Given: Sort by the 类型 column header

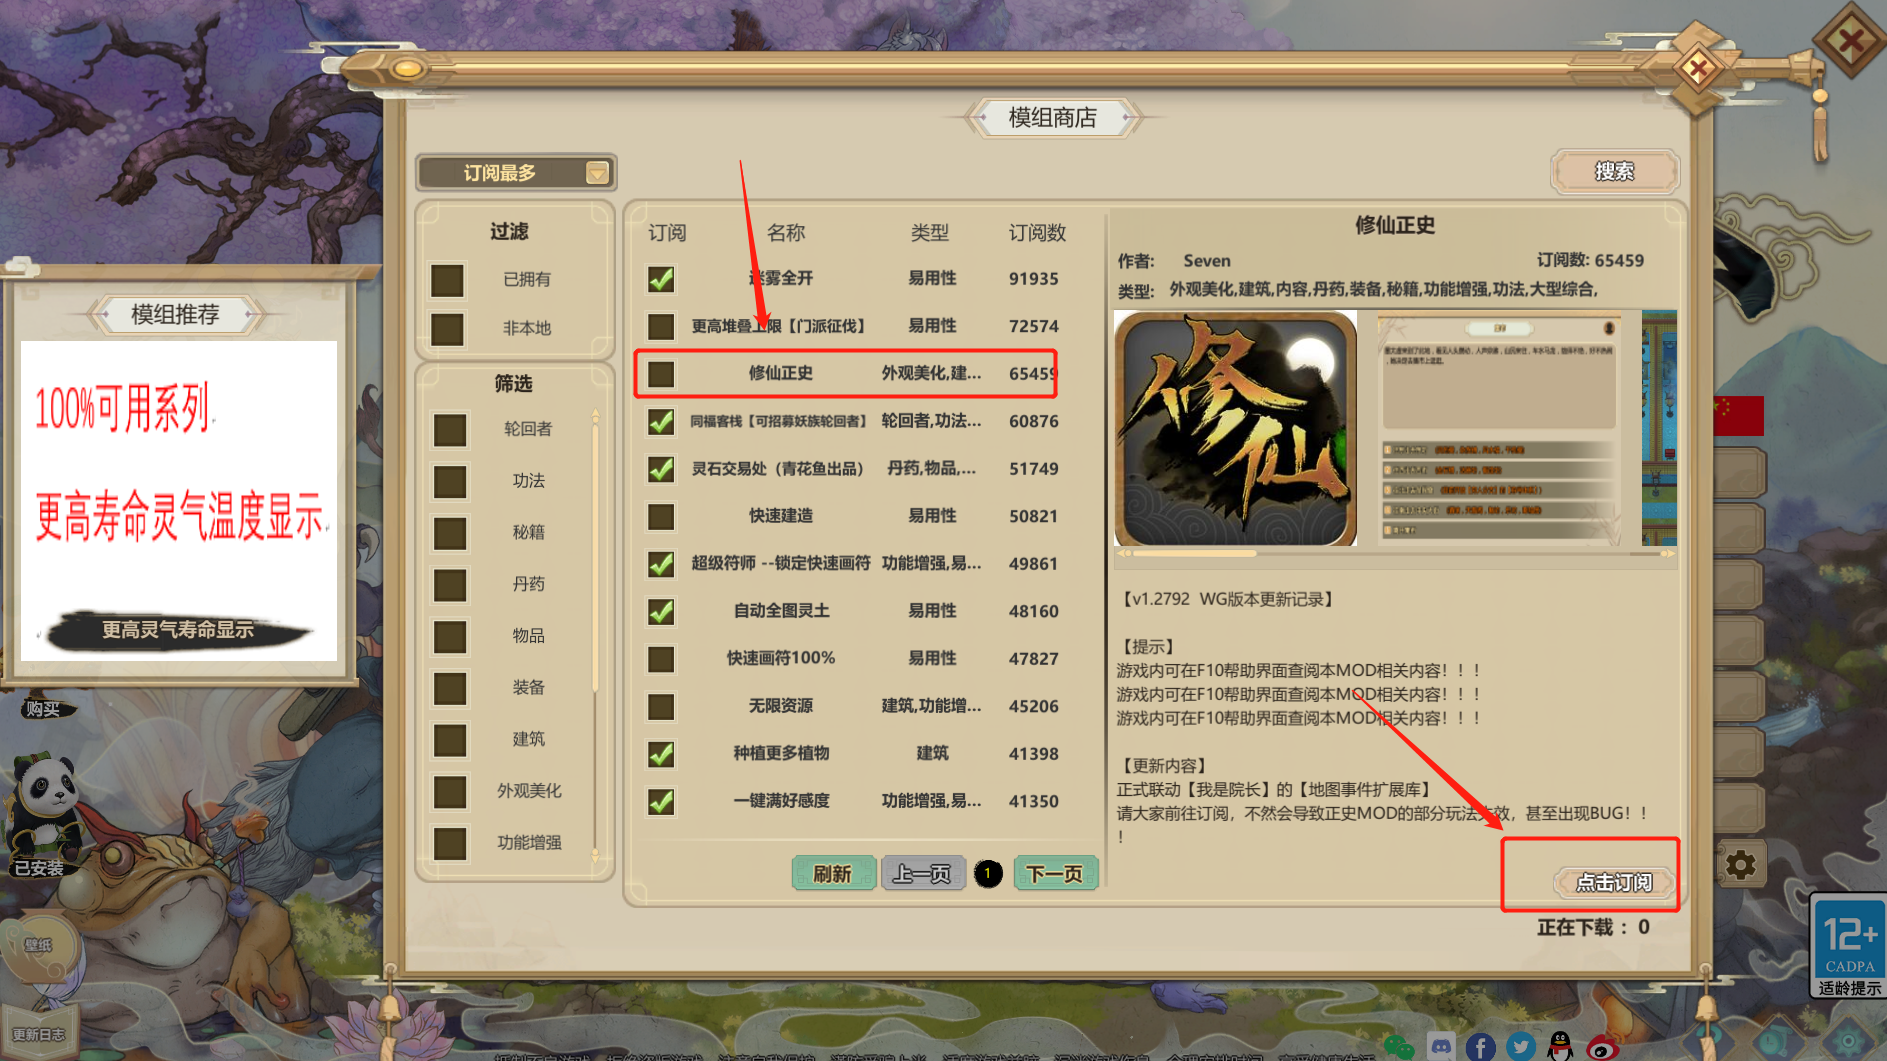Looking at the screenshot, I should [x=930, y=233].
